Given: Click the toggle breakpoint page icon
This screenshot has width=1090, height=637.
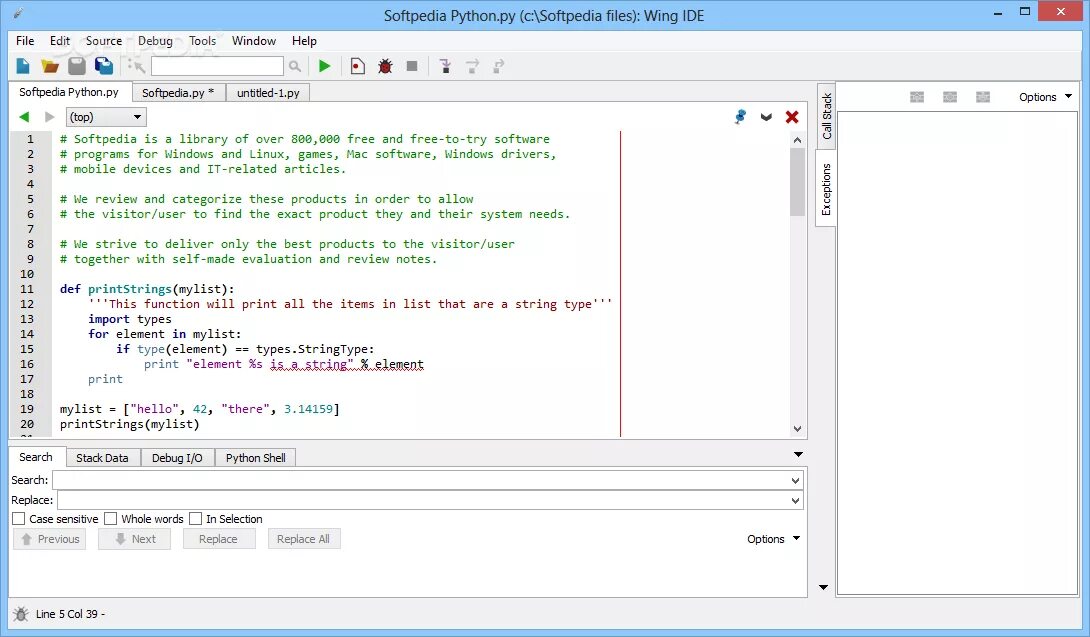Looking at the screenshot, I should click(x=357, y=66).
